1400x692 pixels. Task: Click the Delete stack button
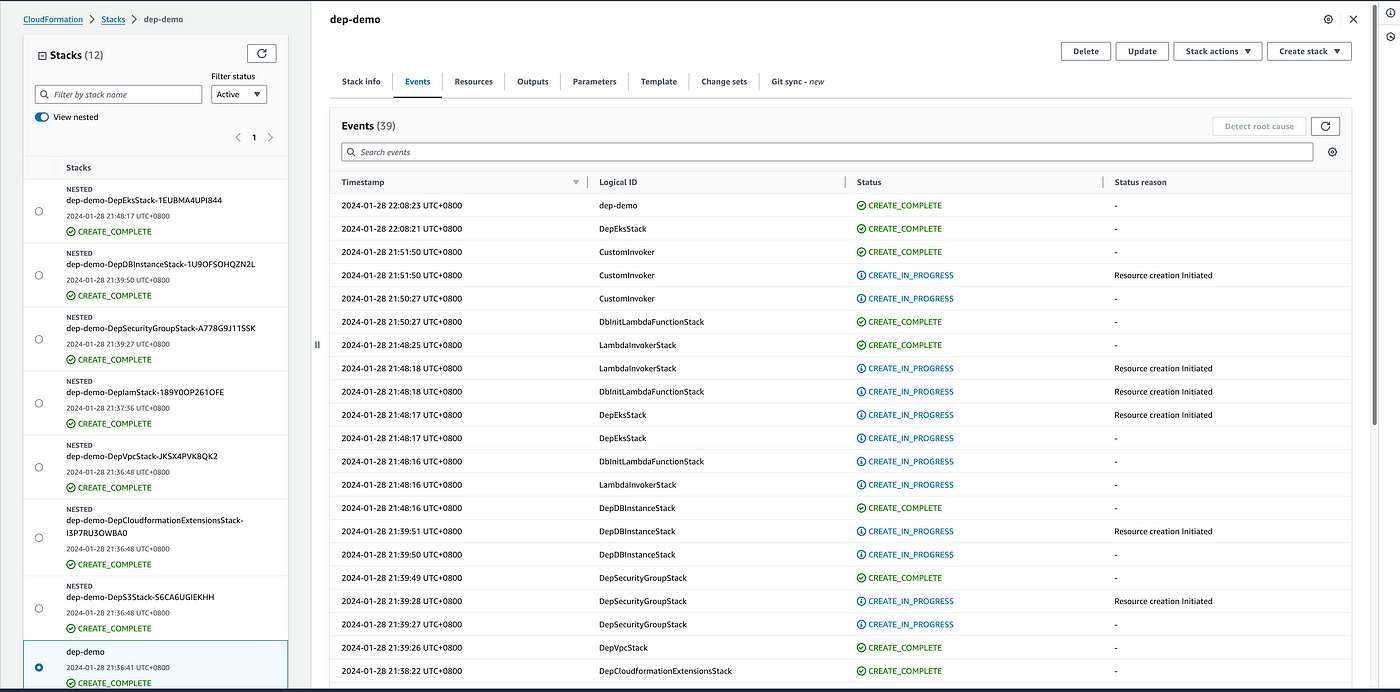pos(1085,51)
